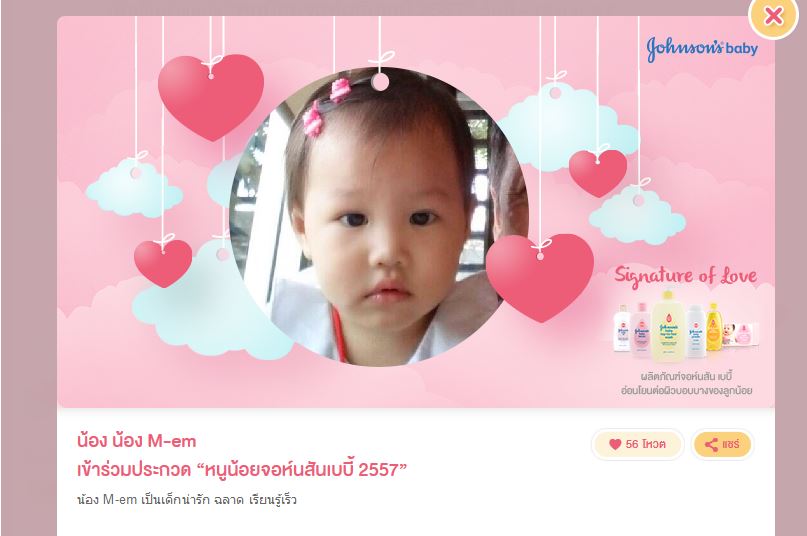The image size is (807, 536).
Task: Click the circular baby photo
Action: tap(379, 217)
